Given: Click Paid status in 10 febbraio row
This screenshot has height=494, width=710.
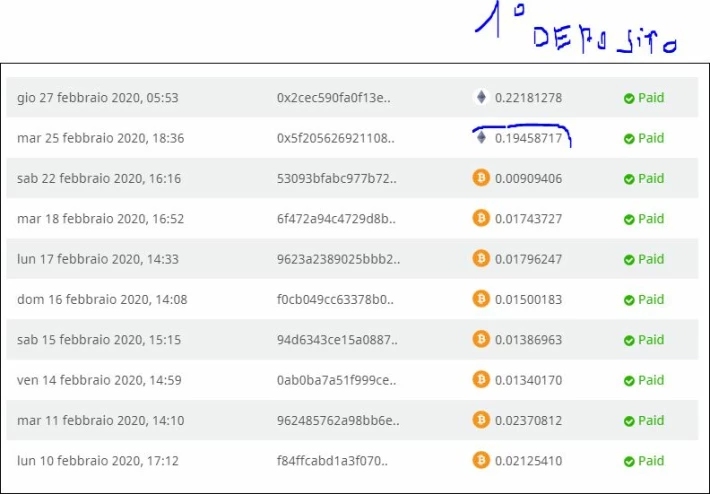Looking at the screenshot, I should pyautogui.click(x=651, y=460).
